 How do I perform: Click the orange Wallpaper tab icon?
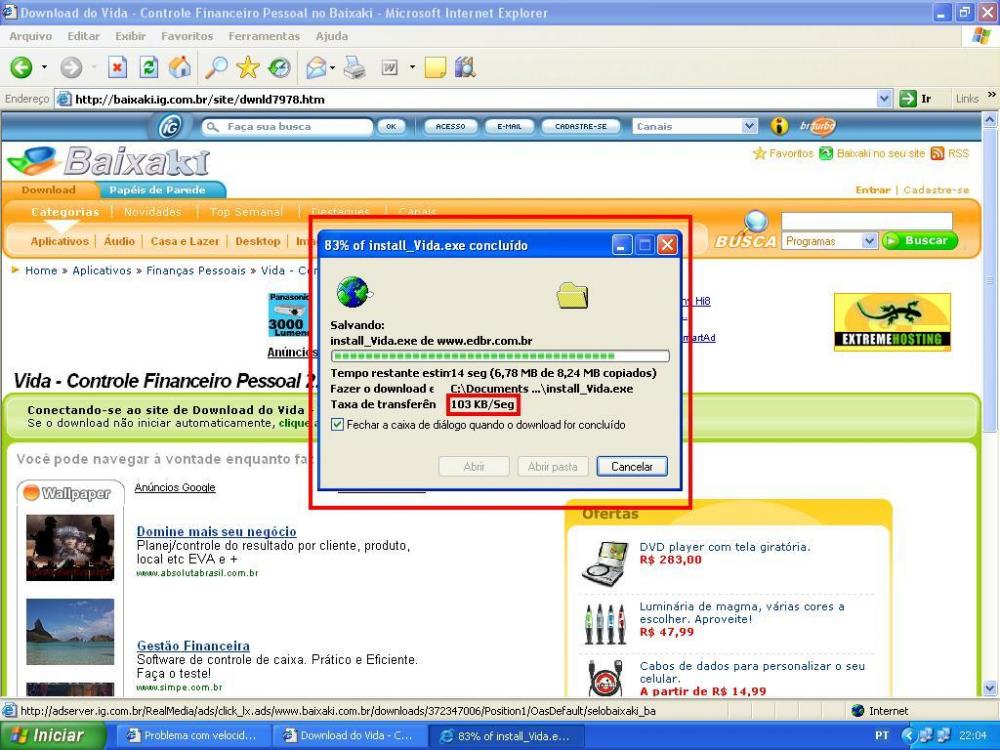click(x=31, y=492)
